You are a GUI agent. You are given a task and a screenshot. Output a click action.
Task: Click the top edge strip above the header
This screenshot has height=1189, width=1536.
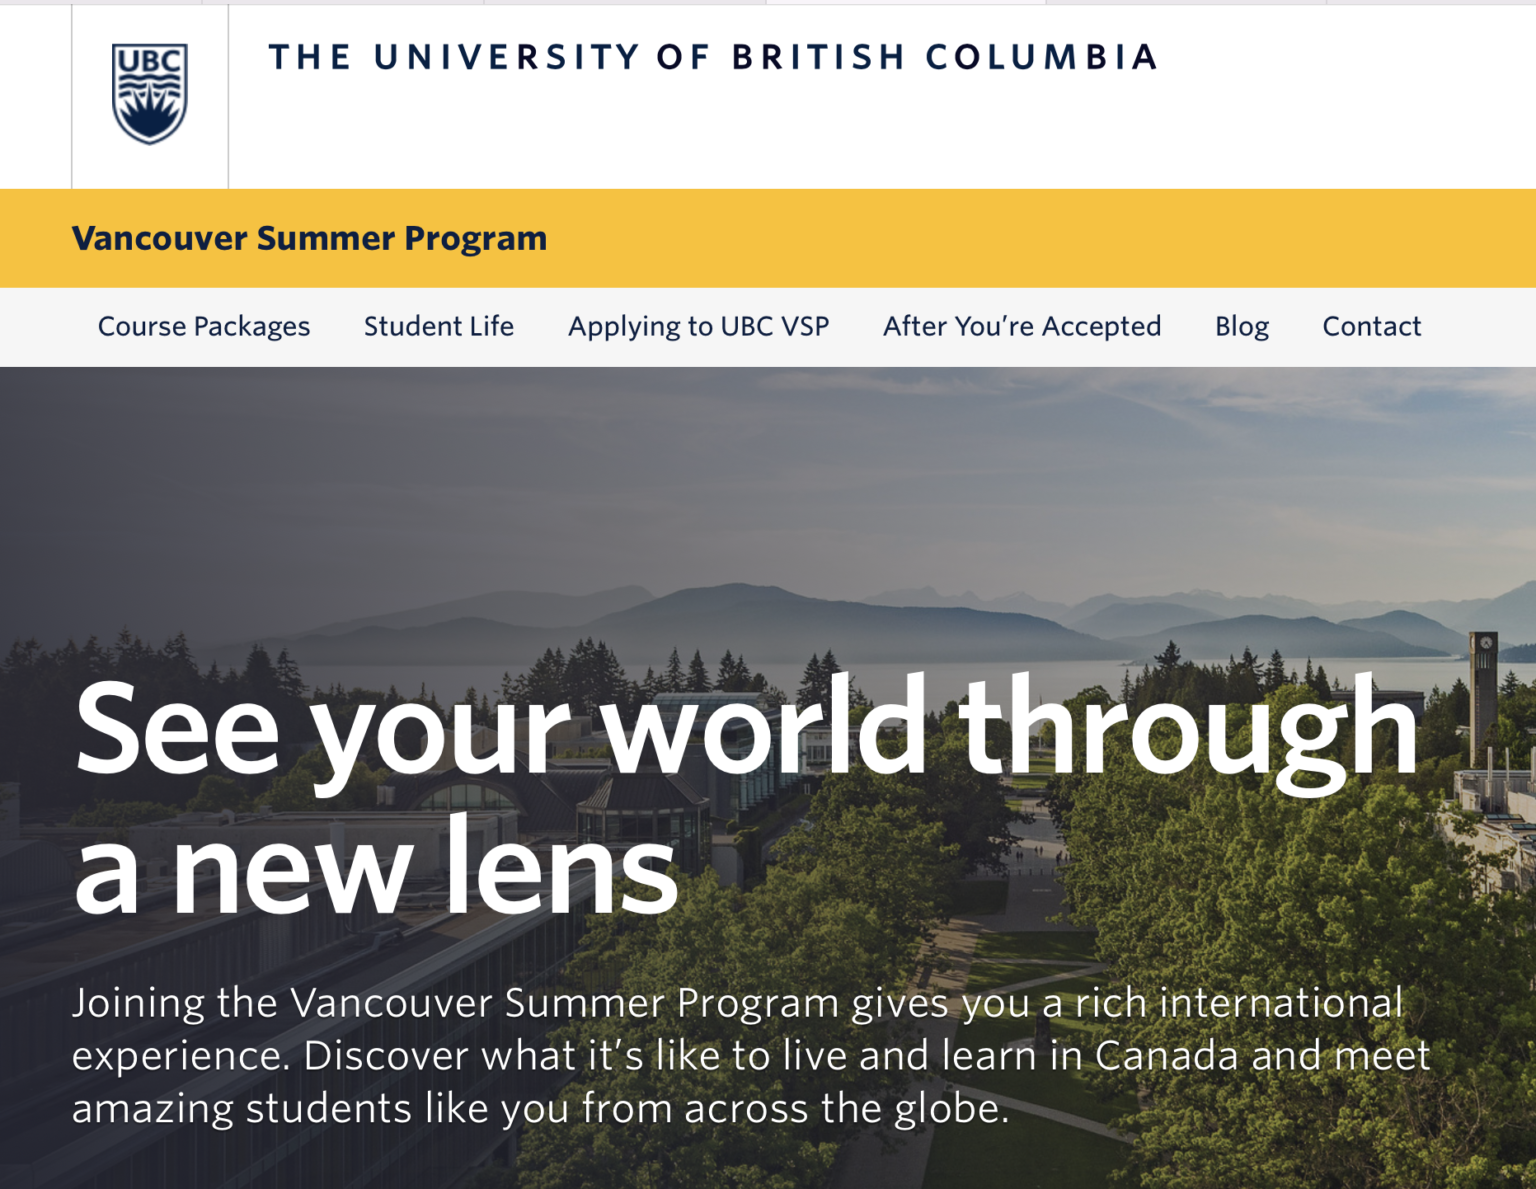(700, 3)
